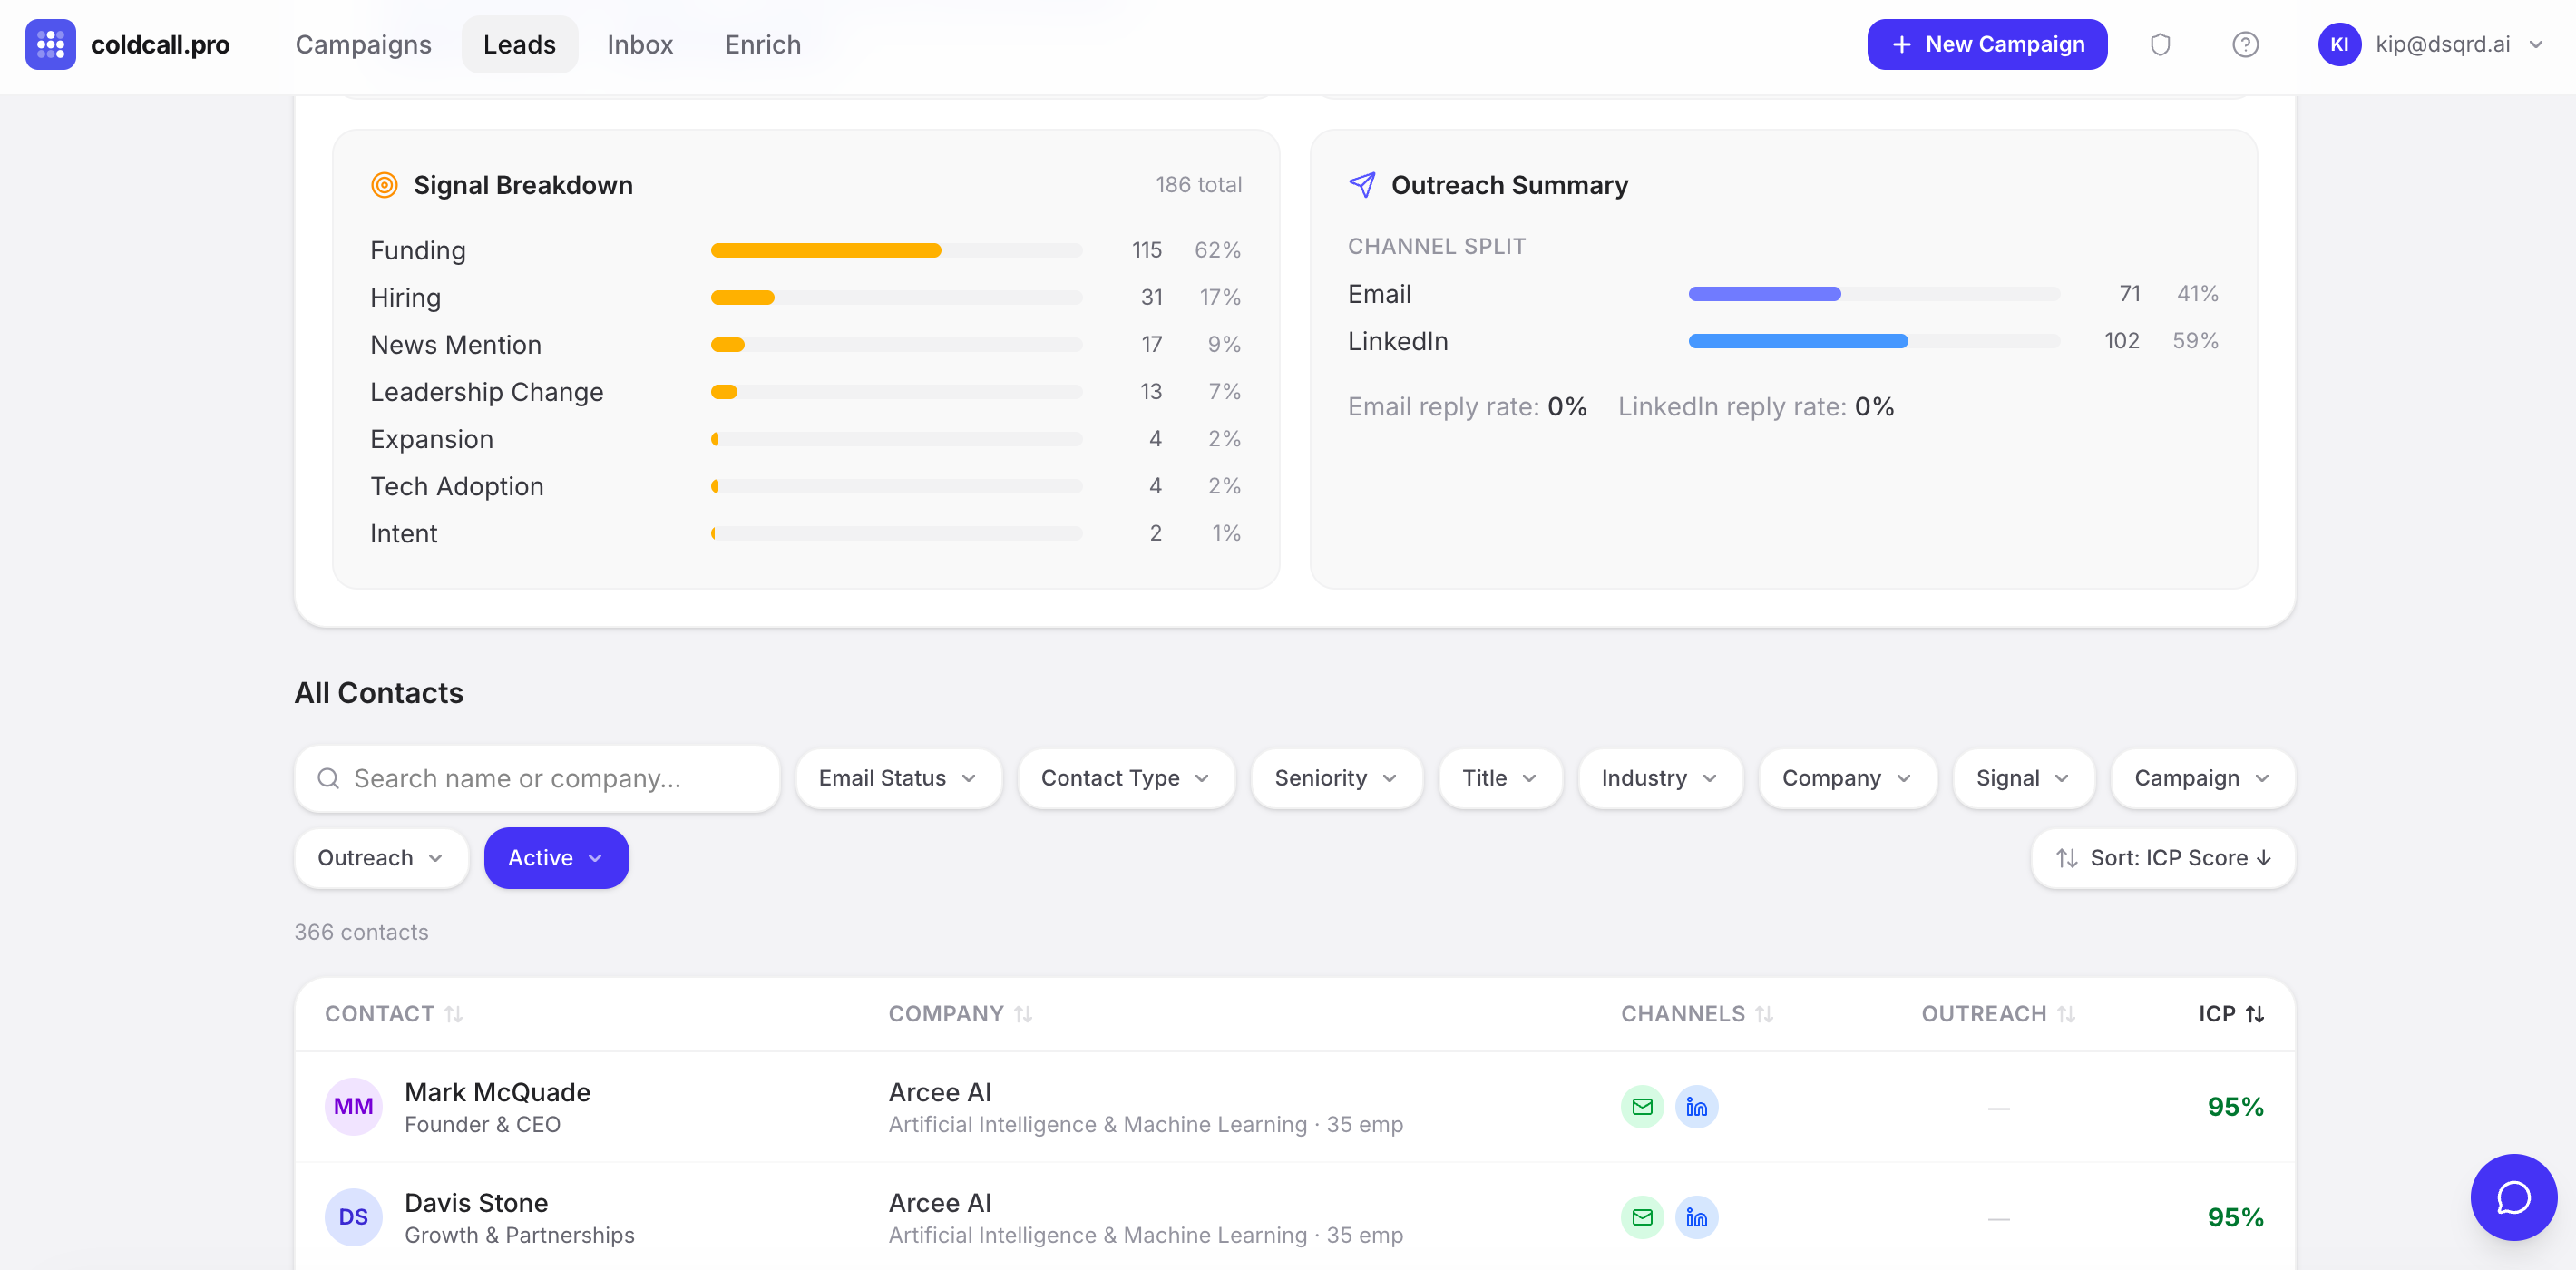This screenshot has height=1270, width=2576.
Task: Open the help question mark icon
Action: click(2245, 44)
